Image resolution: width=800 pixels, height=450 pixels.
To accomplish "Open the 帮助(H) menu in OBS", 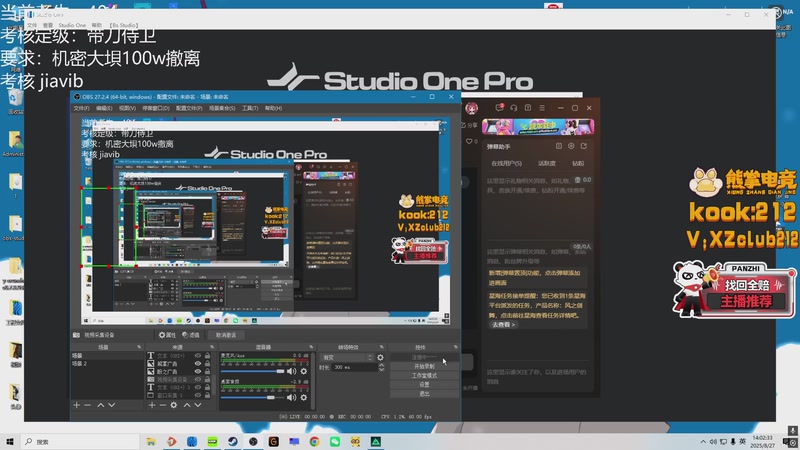I will point(273,108).
